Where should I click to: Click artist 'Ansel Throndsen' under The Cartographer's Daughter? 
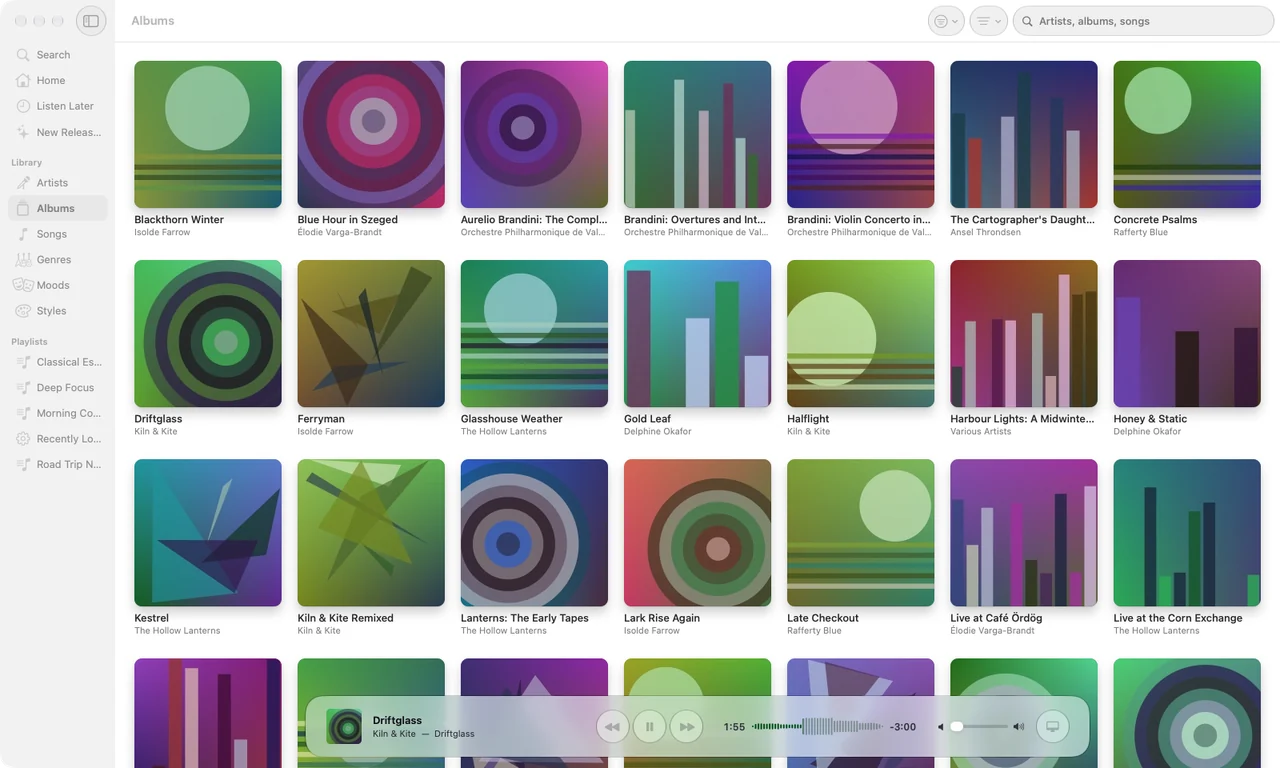985,233
